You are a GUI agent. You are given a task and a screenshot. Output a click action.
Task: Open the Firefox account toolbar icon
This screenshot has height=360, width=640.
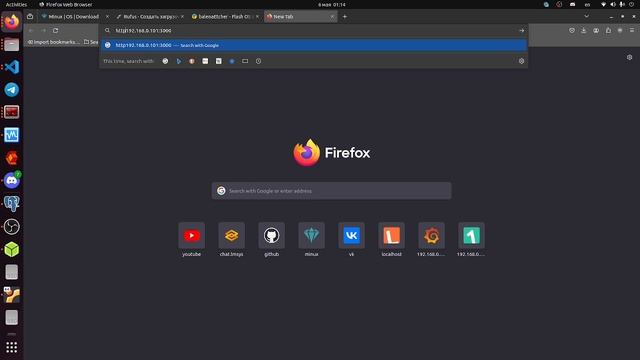[x=596, y=31]
